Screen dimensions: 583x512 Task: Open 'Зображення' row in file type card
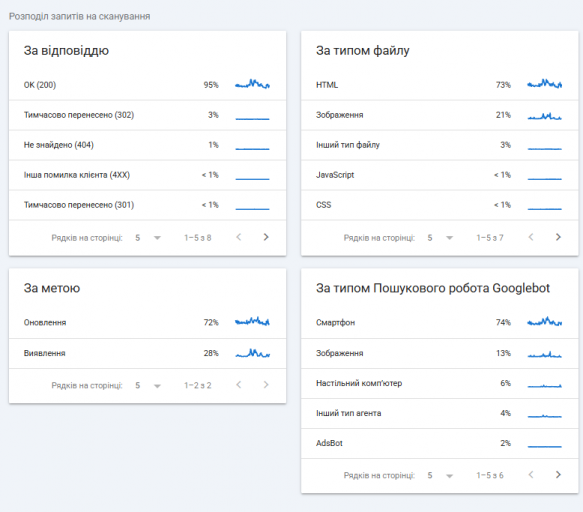(x=440, y=115)
